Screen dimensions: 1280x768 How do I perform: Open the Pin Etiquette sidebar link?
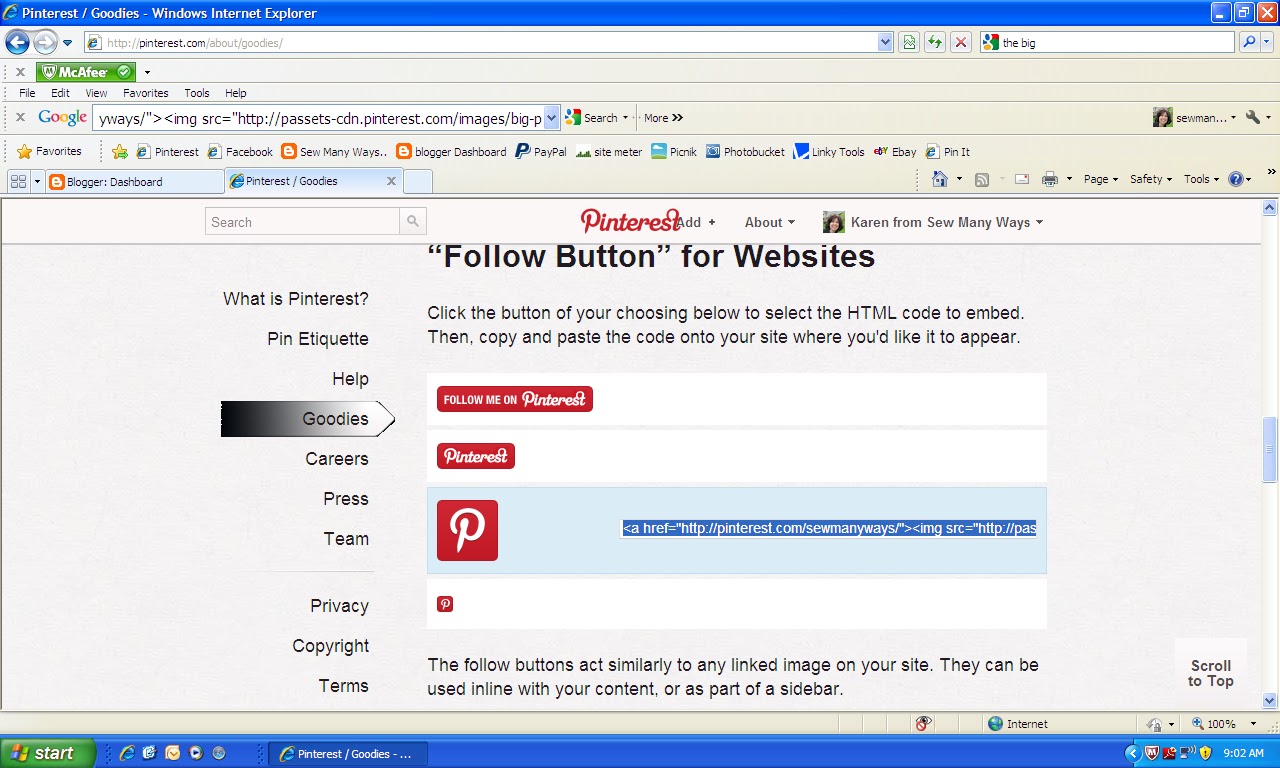(318, 339)
